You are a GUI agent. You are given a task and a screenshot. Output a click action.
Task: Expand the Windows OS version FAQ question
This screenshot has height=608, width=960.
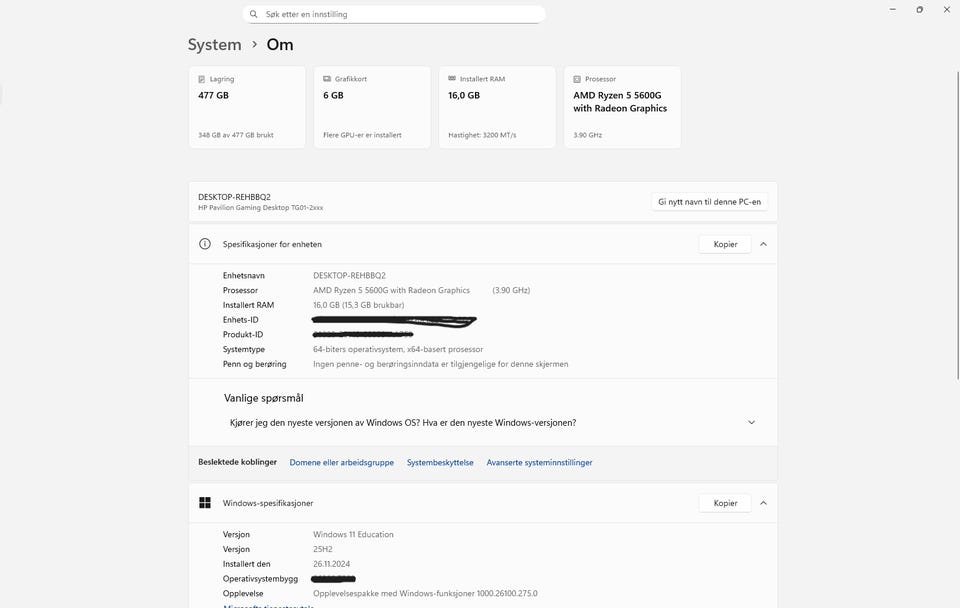pyautogui.click(x=752, y=423)
